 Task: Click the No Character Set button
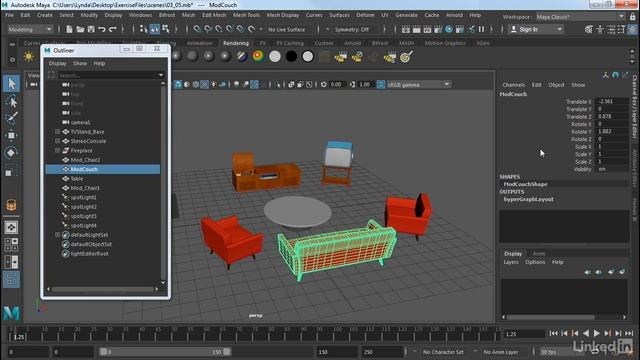[x=443, y=352]
